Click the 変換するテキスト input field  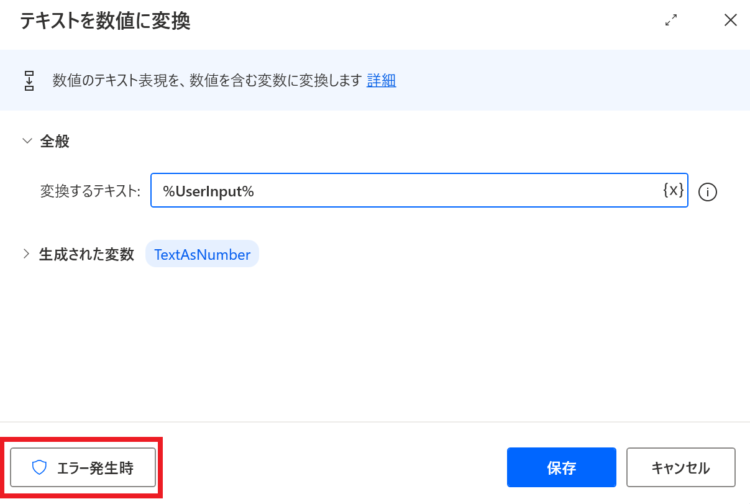click(419, 191)
